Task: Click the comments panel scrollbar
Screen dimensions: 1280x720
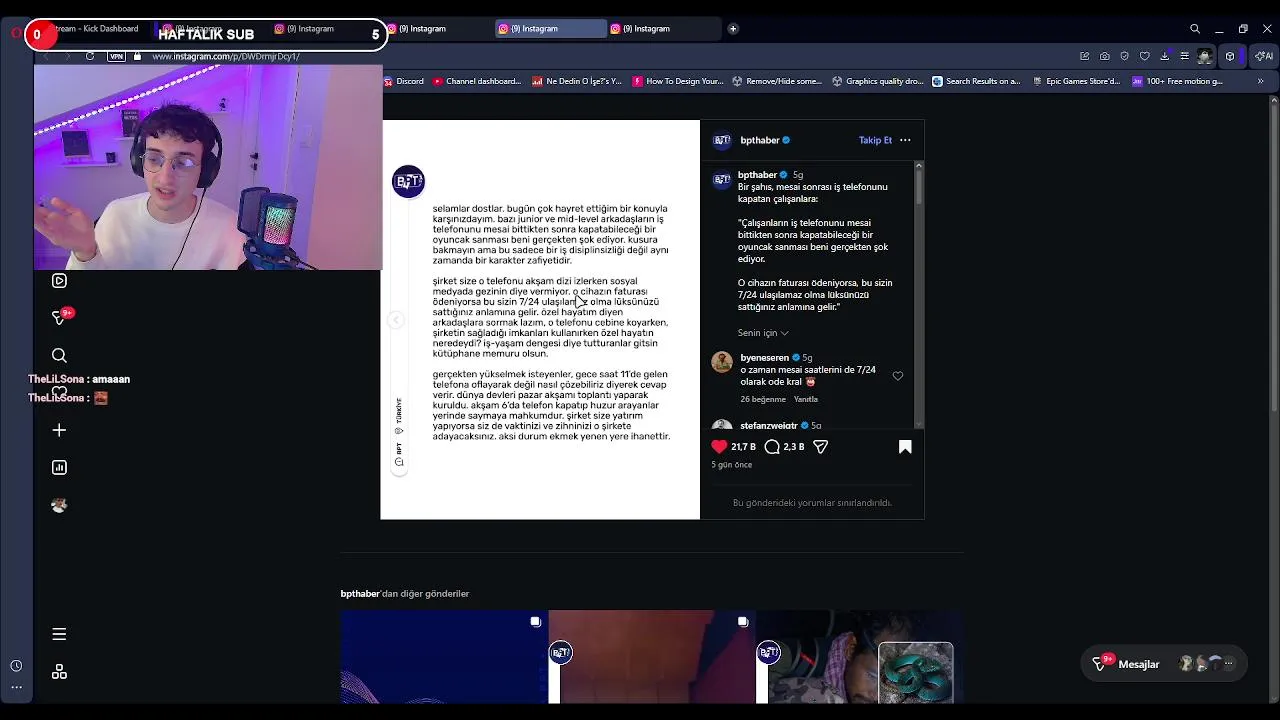Action: click(x=919, y=185)
